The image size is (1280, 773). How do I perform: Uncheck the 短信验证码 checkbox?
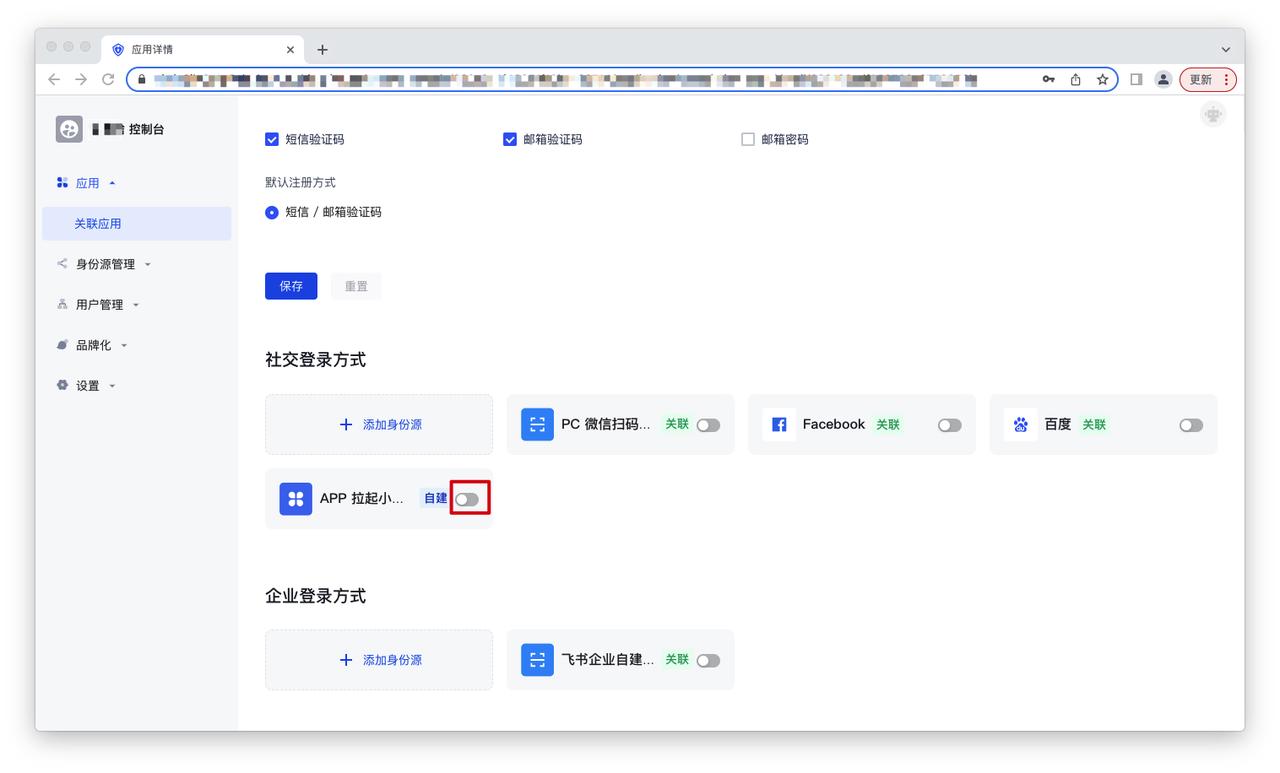click(x=272, y=140)
